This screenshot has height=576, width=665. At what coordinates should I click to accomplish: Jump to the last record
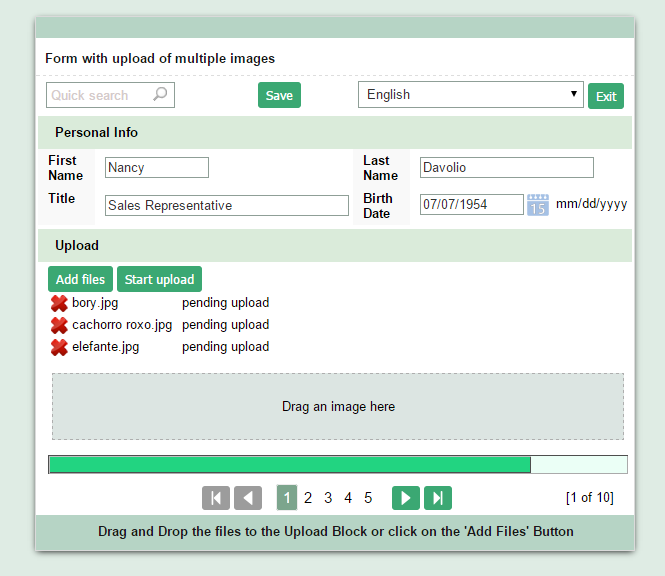pyautogui.click(x=438, y=498)
